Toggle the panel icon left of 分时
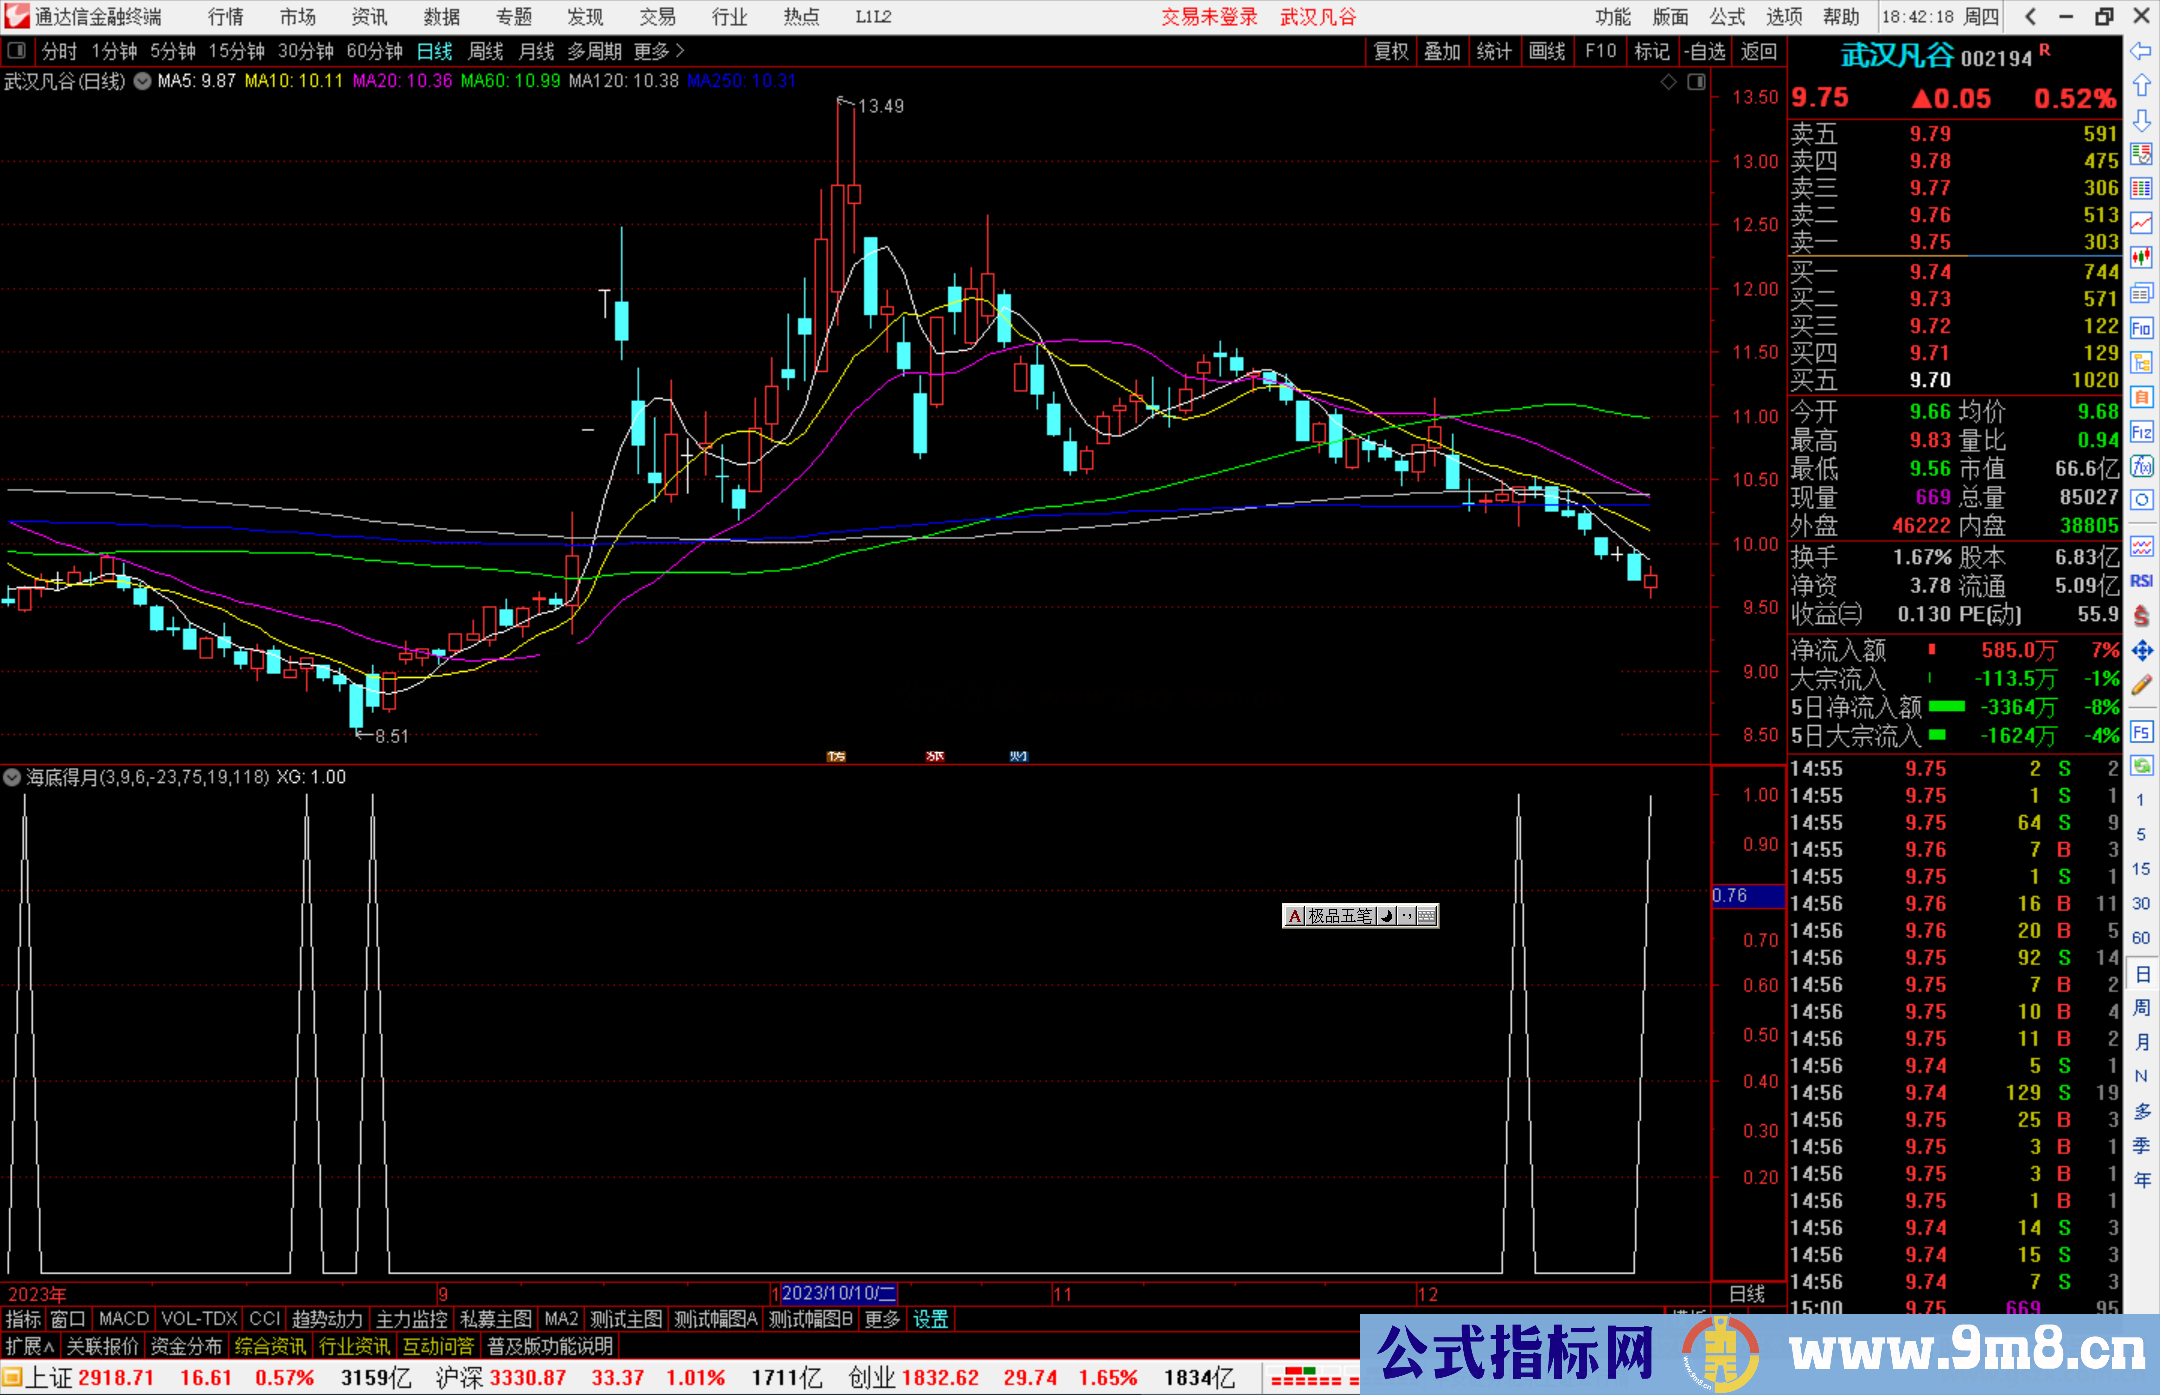The image size is (2160, 1395). click(x=17, y=50)
